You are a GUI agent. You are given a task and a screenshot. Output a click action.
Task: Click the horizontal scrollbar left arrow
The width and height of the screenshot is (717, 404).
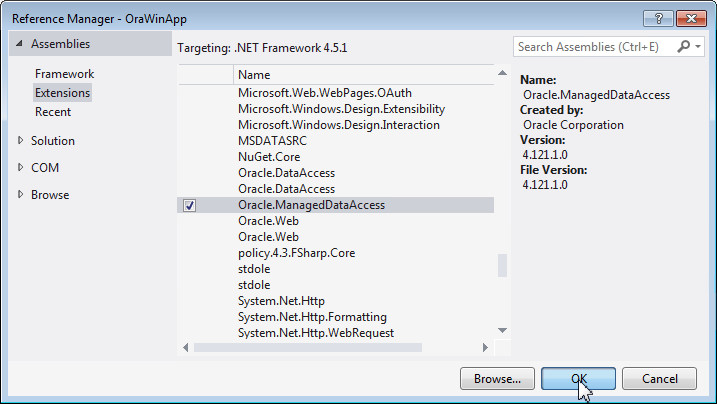pos(184,347)
